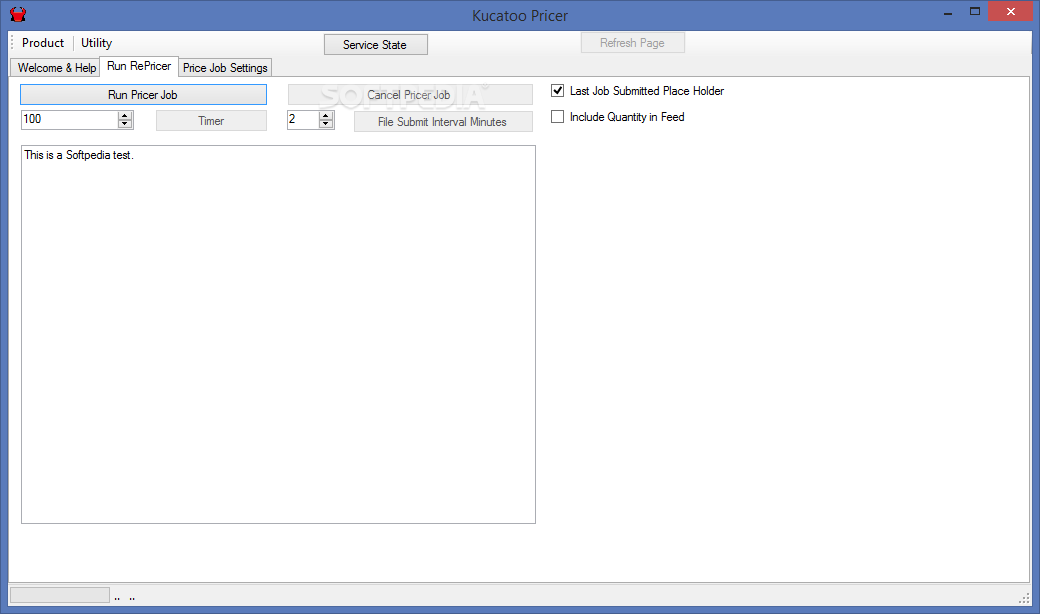Switch to the Welcome & Help tab

click(x=56, y=68)
